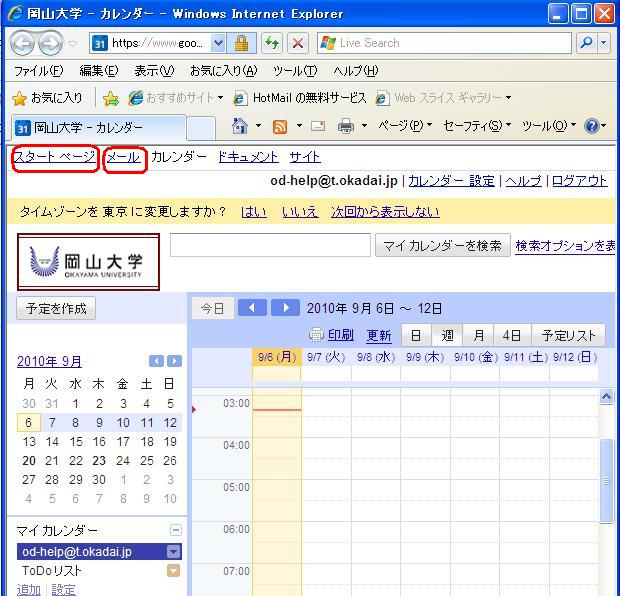
Task: Click the Home house icon
Action: 240,126
